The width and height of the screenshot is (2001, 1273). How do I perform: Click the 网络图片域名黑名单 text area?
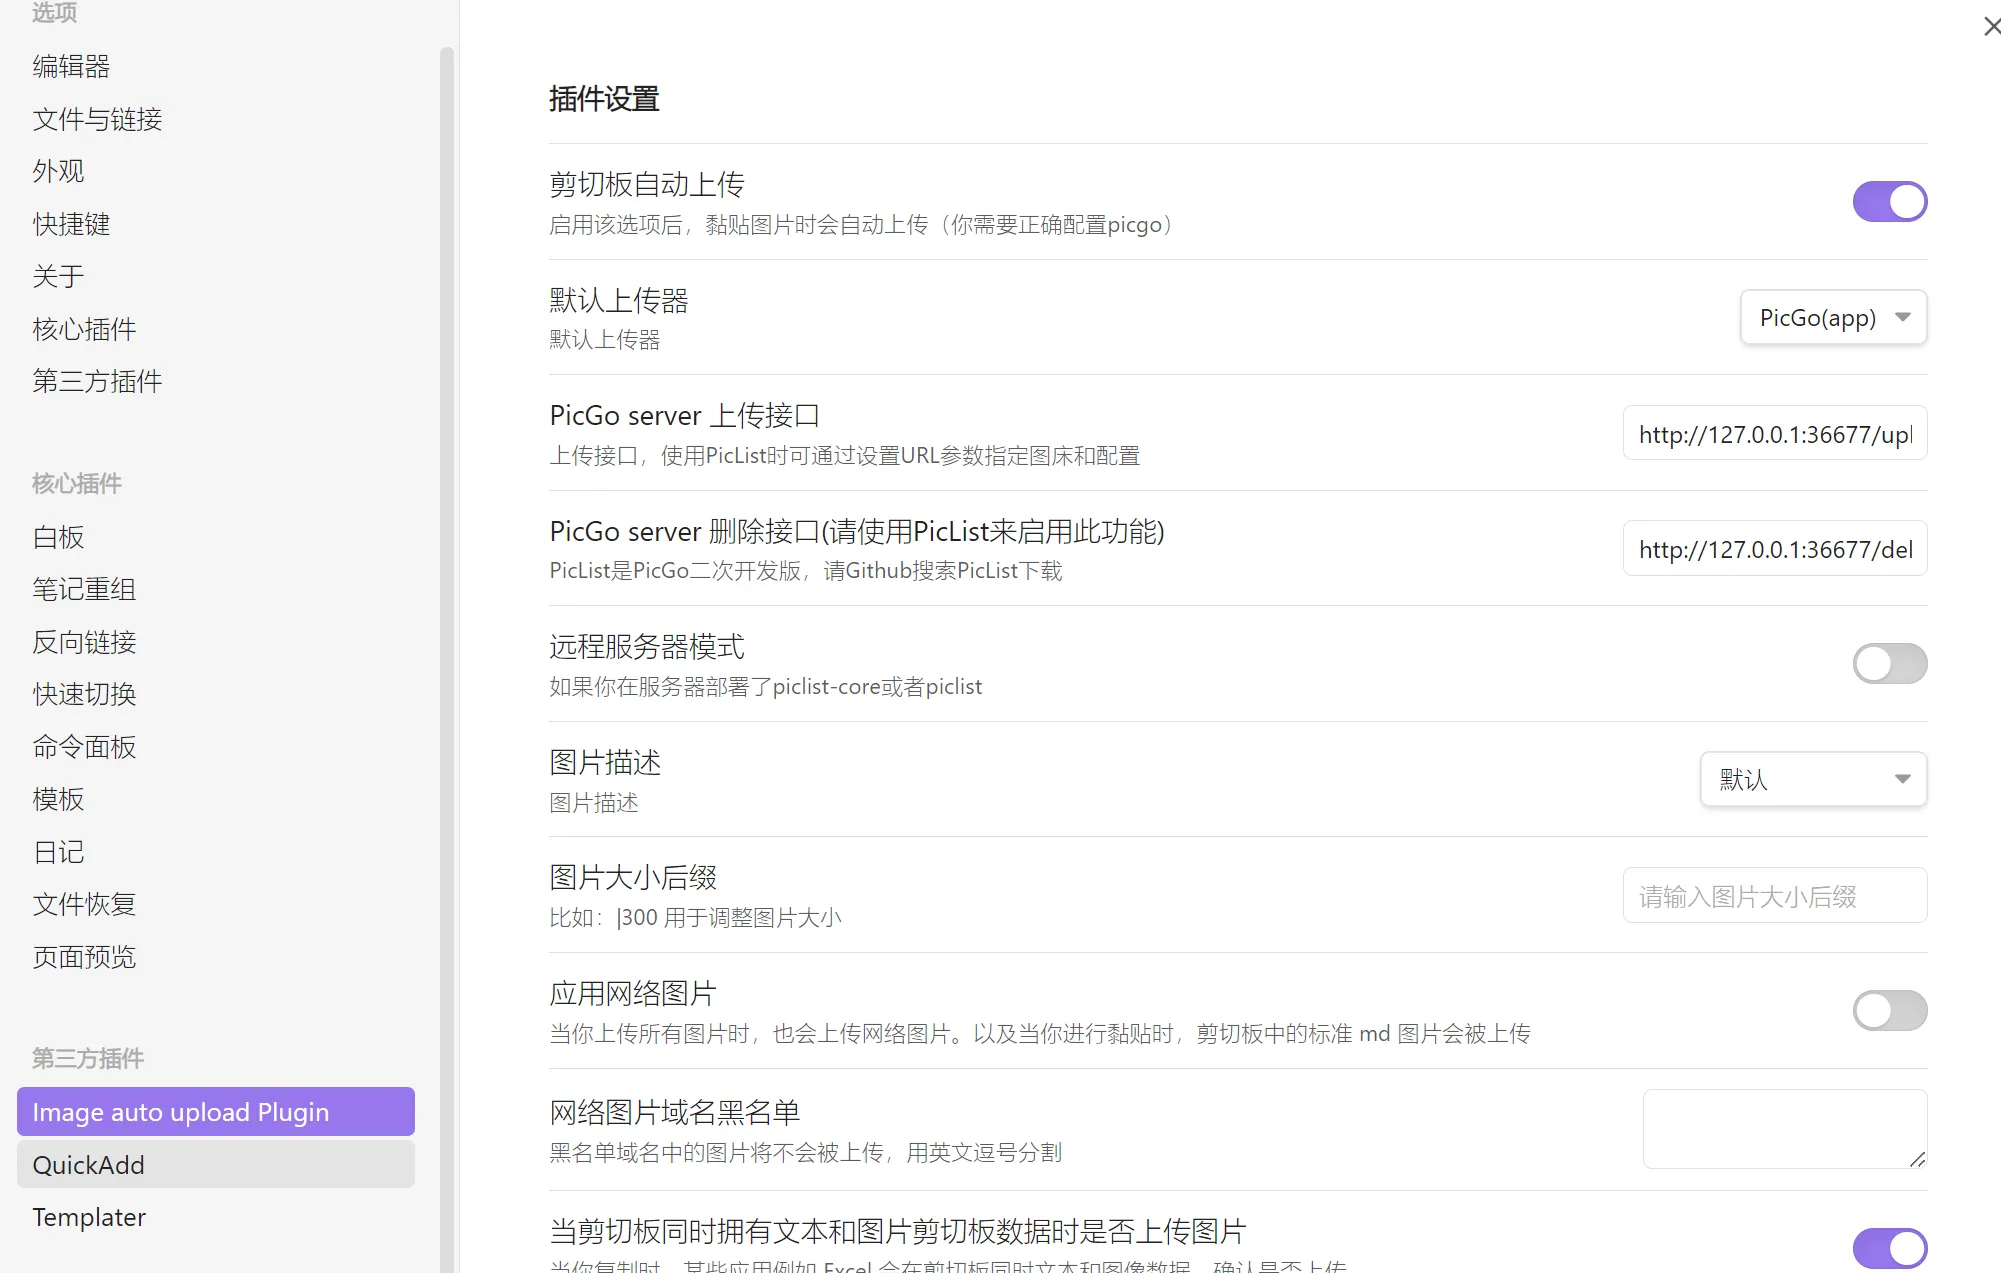tap(1784, 1129)
